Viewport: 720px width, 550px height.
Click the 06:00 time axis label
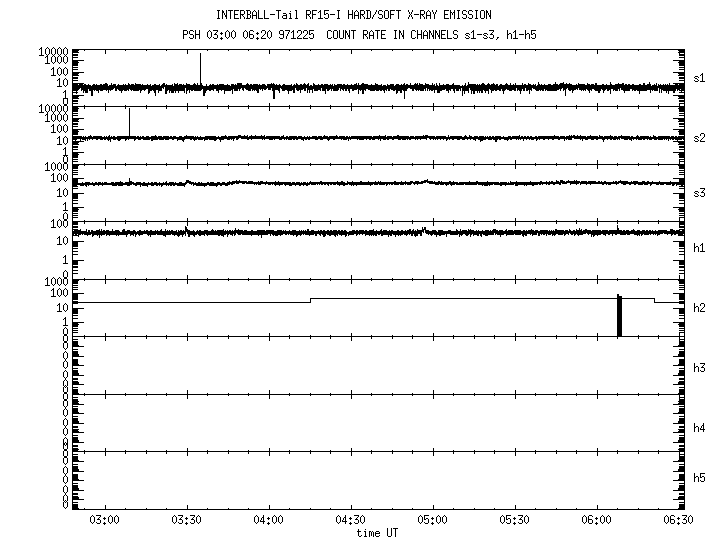(596, 521)
